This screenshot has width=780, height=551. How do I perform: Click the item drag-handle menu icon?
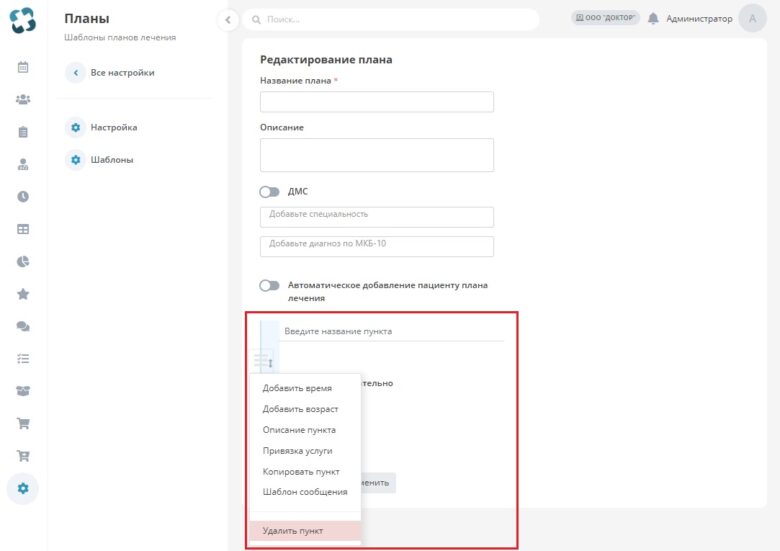[x=263, y=360]
